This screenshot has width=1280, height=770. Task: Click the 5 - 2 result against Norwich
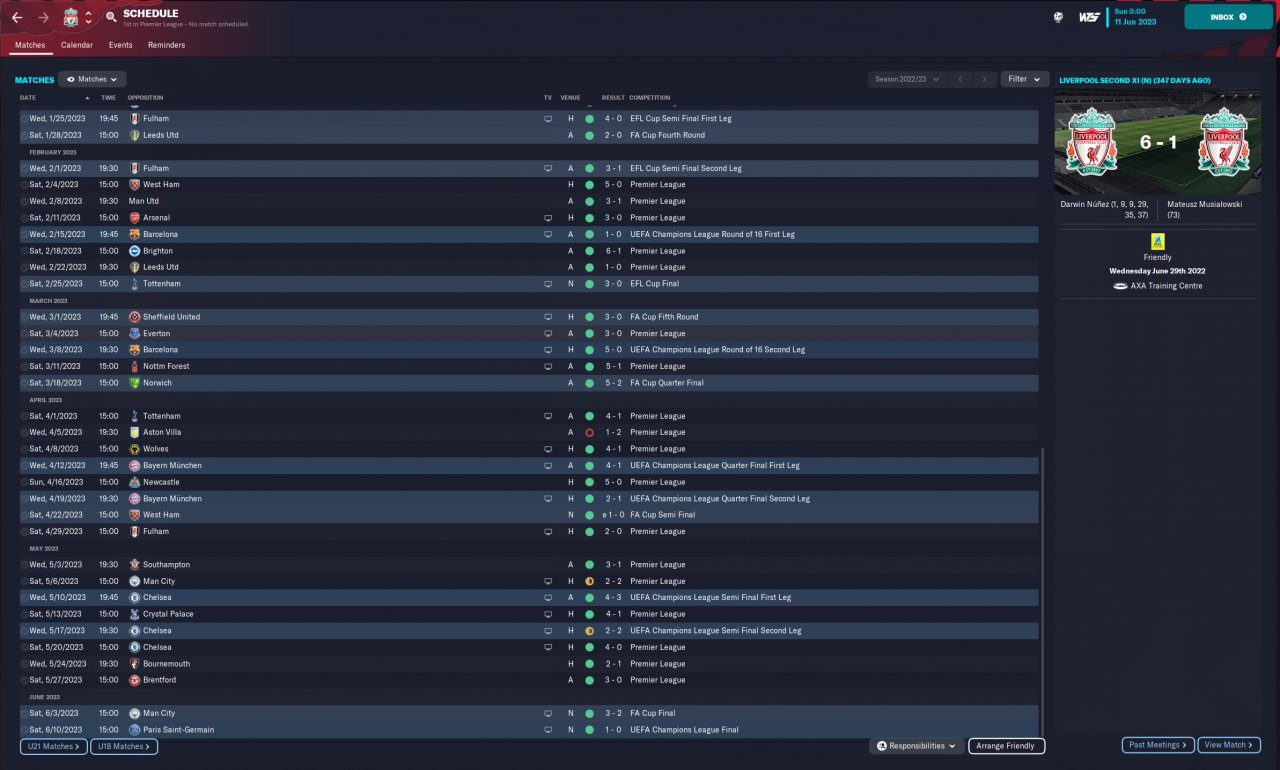pos(613,383)
